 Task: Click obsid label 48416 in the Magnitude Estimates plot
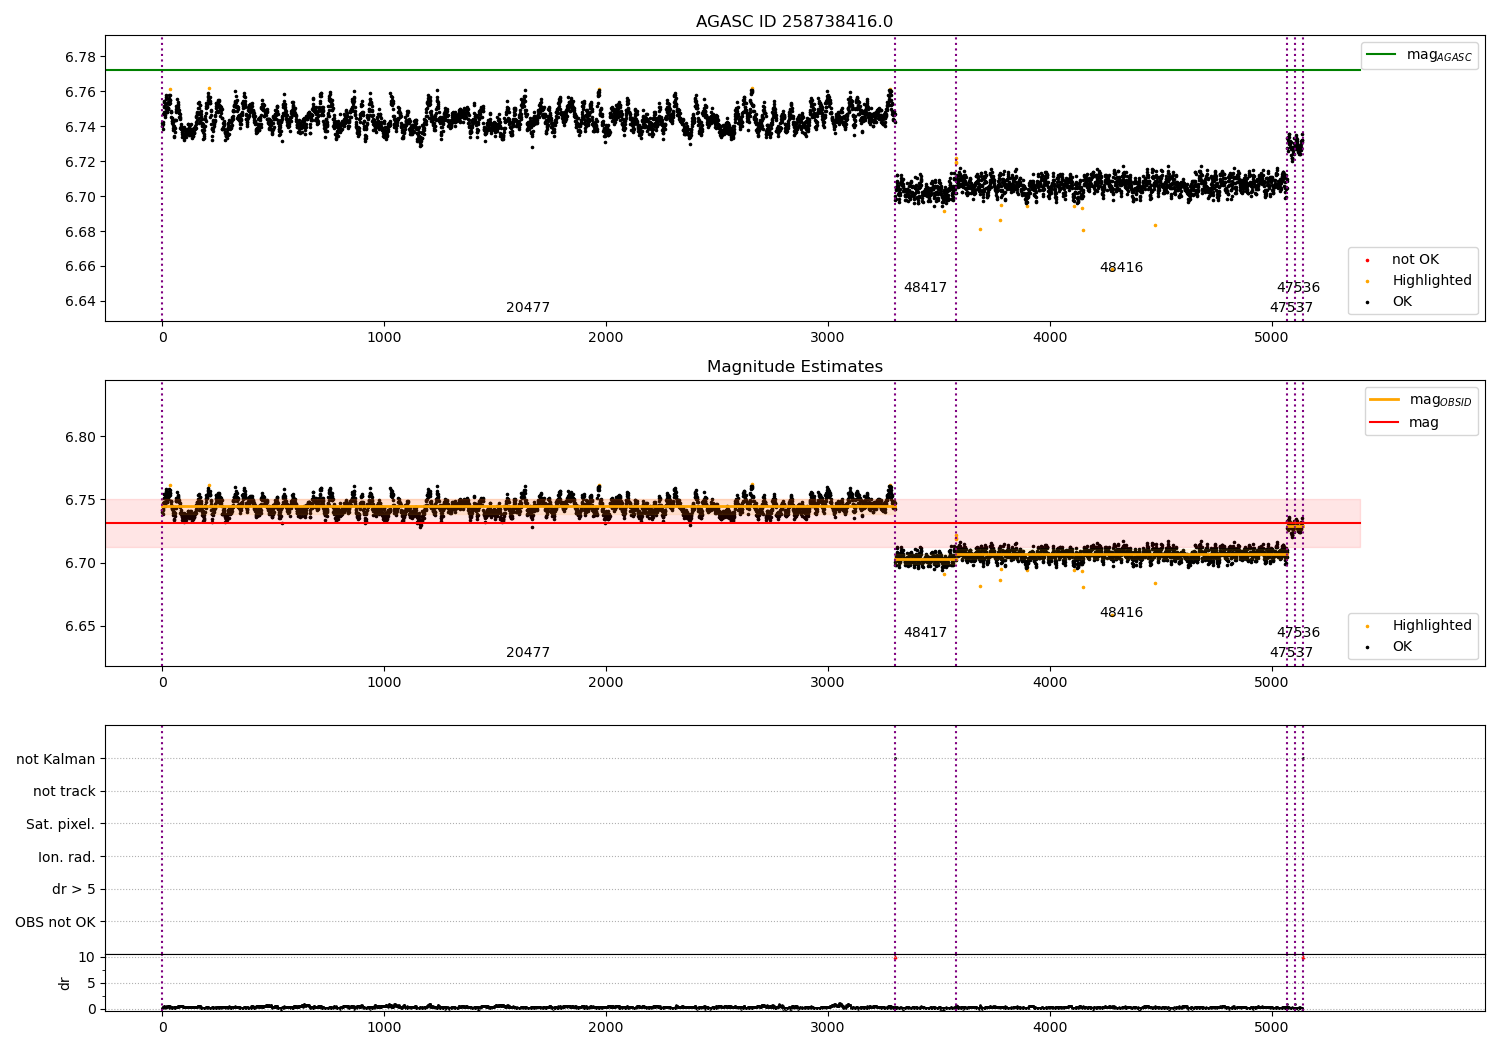pyautogui.click(x=1121, y=613)
